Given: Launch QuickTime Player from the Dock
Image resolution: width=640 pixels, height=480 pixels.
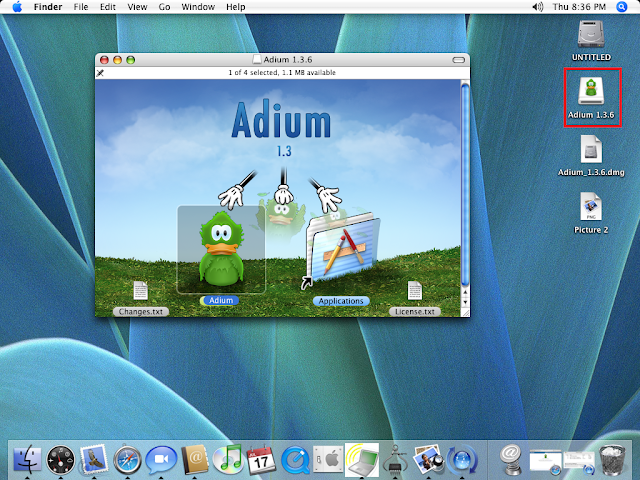Looking at the screenshot, I should 295,460.
